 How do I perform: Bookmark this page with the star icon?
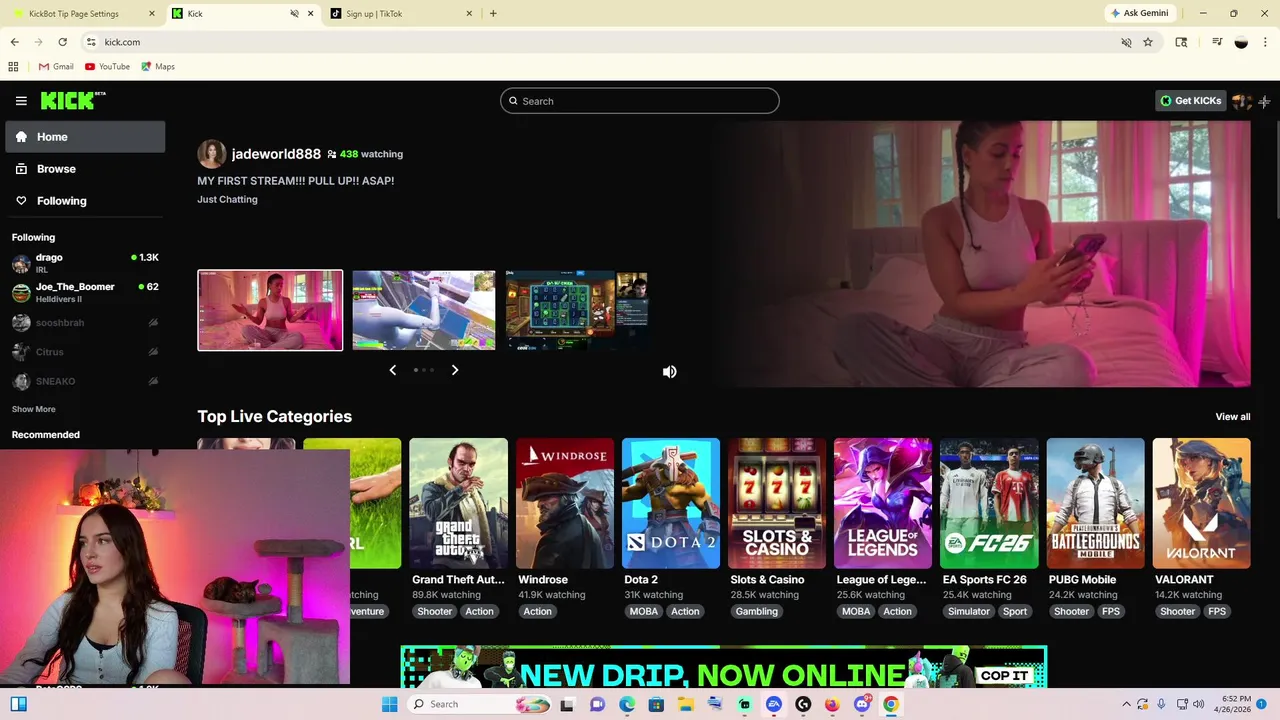(x=1148, y=42)
